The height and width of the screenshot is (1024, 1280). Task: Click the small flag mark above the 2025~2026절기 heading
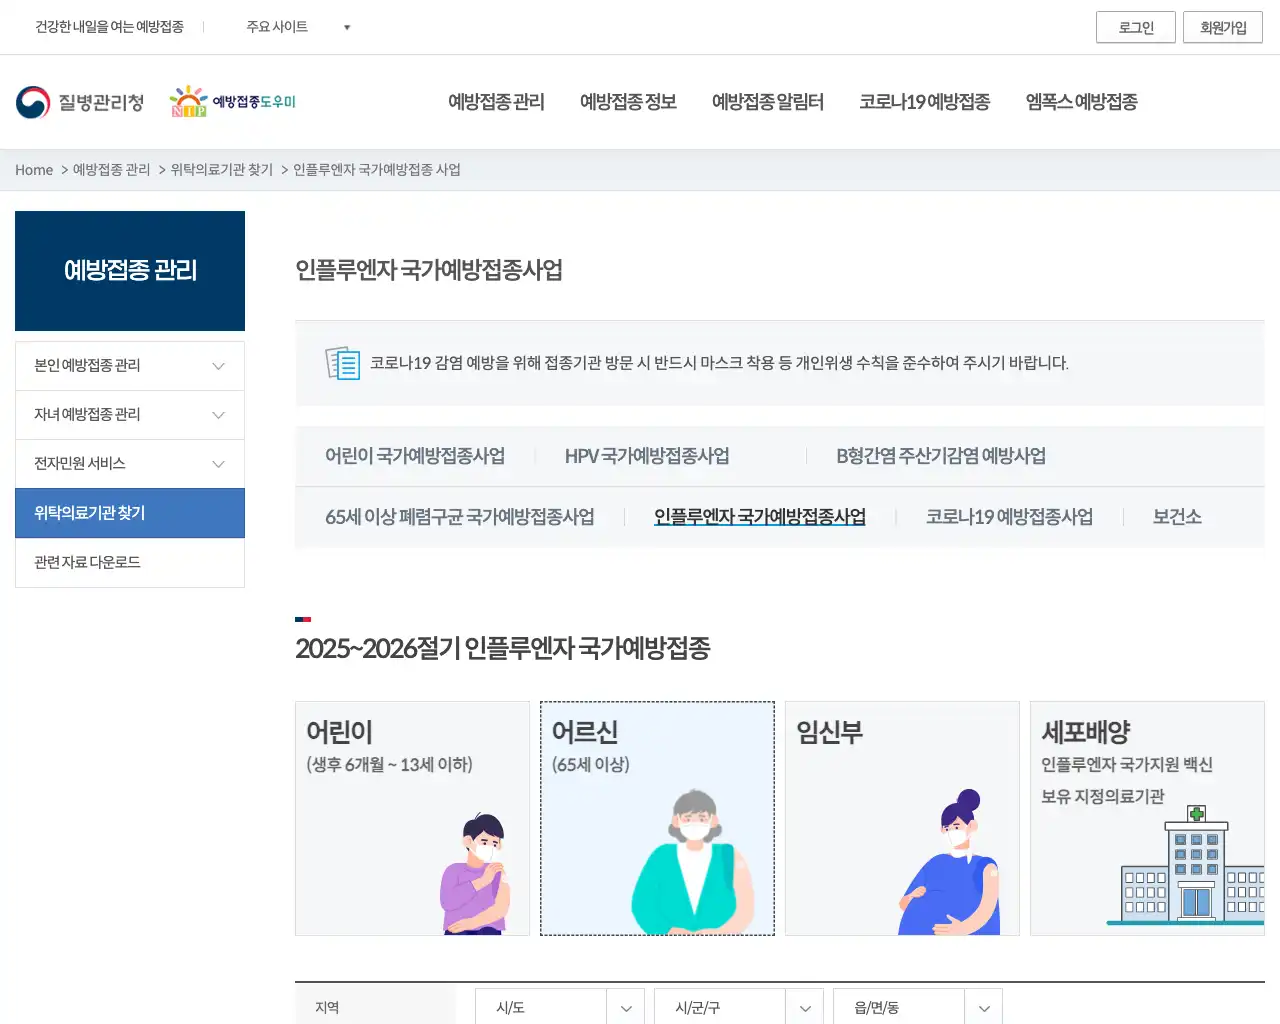303,620
